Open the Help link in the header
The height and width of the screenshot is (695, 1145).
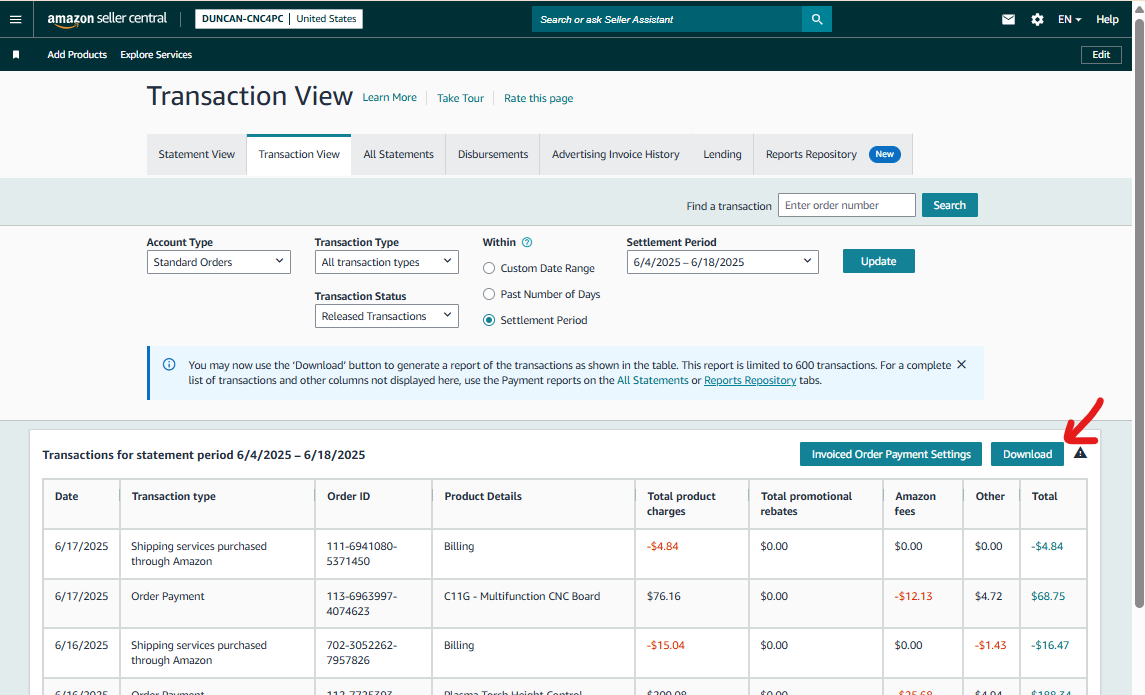[1107, 20]
